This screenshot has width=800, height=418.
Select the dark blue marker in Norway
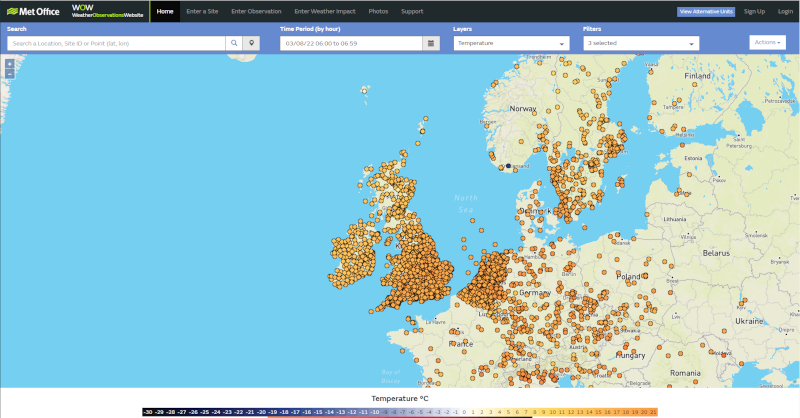508,166
